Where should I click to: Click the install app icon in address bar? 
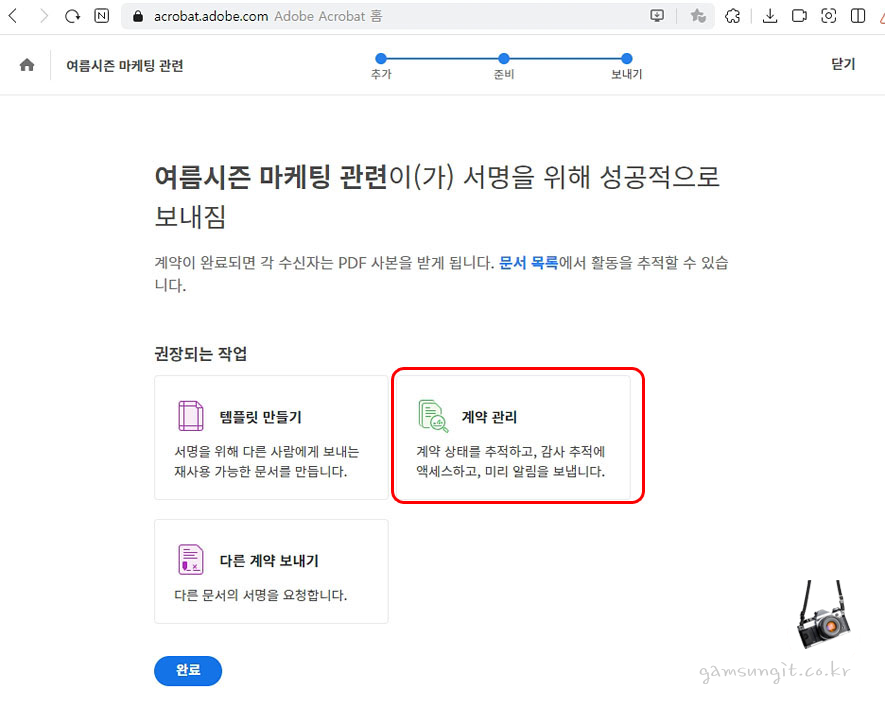[657, 16]
